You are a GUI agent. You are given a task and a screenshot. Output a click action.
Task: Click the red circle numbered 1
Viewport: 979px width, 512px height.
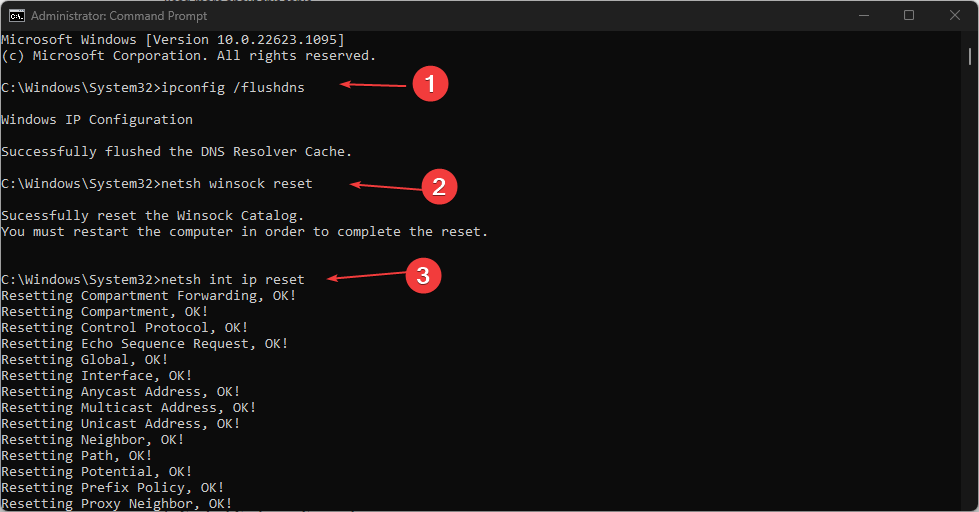point(430,85)
